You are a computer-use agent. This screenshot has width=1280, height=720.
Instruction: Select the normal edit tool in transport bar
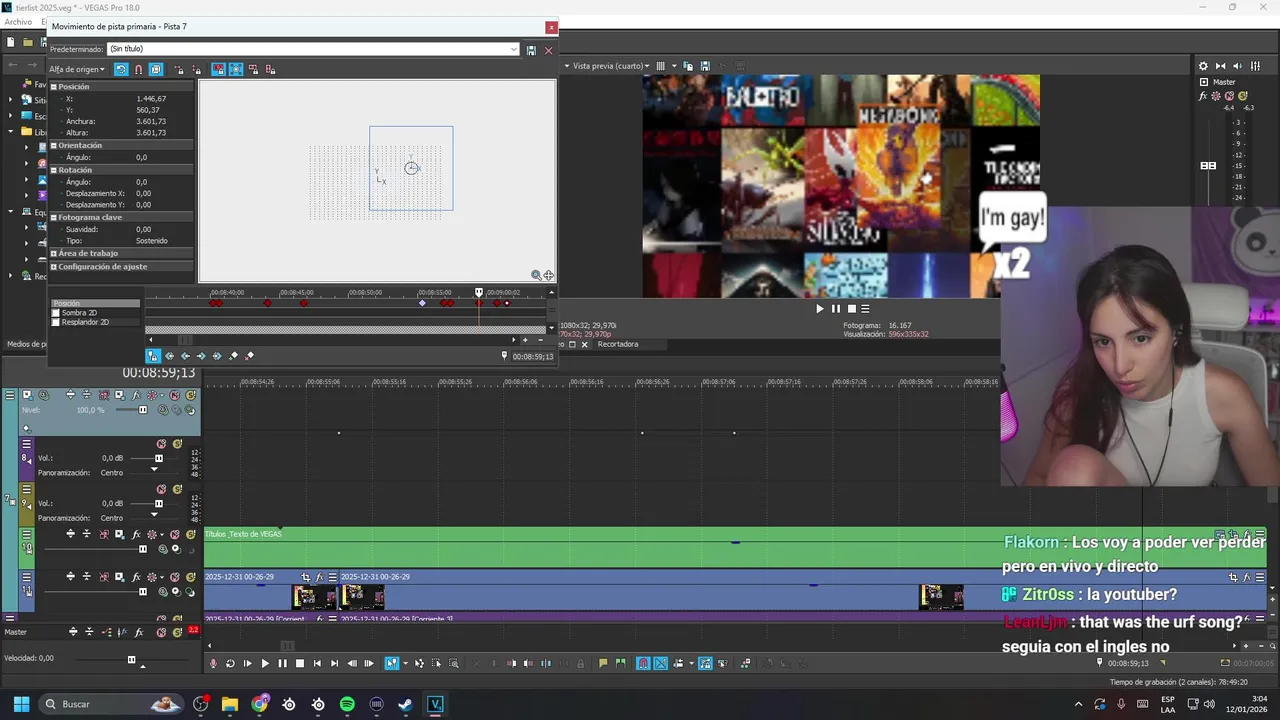click(392, 664)
